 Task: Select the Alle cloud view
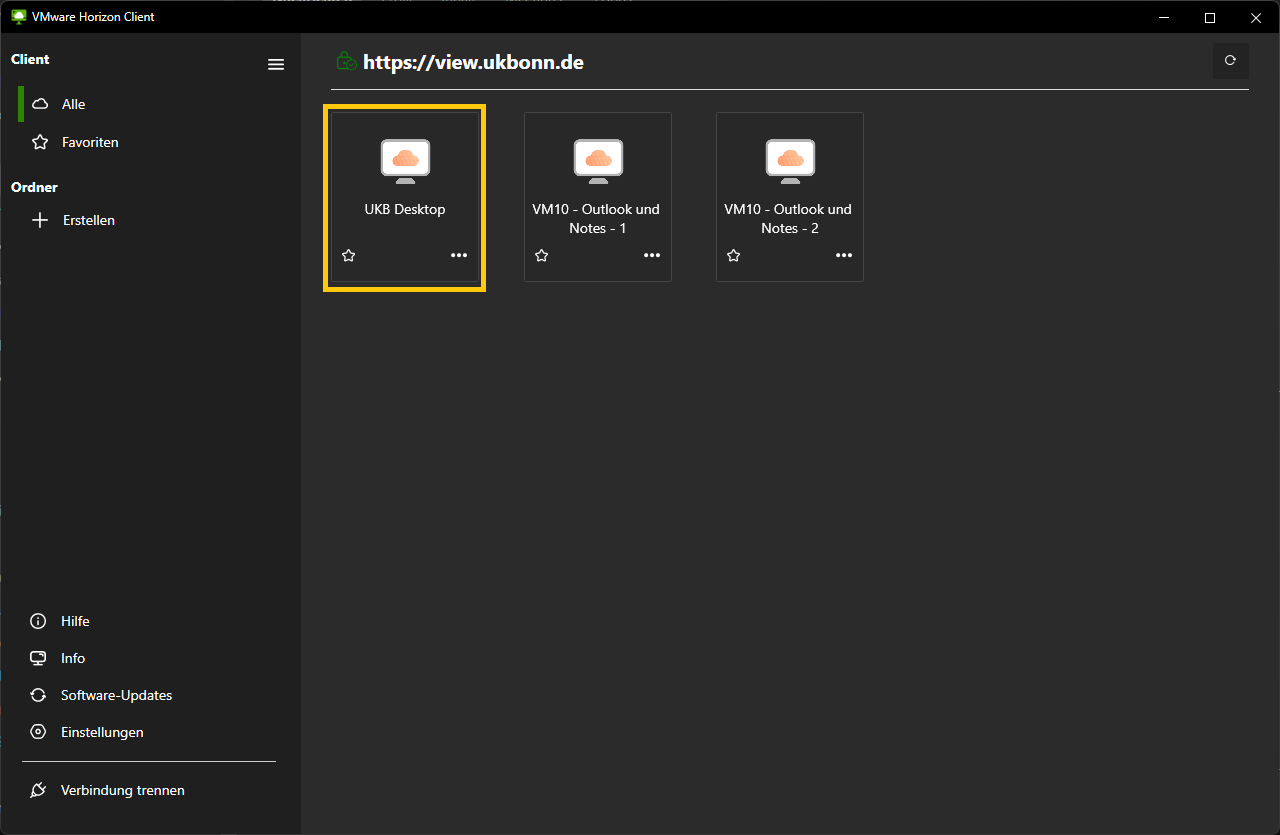click(x=150, y=104)
